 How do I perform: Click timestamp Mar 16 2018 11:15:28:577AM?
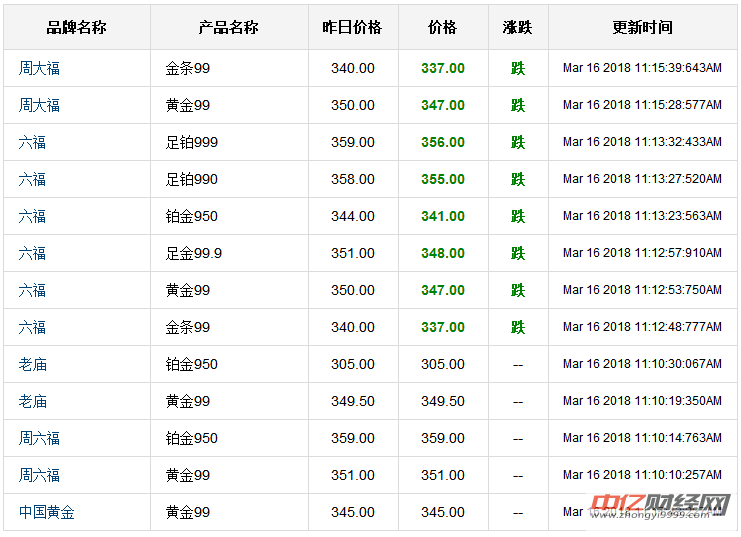(x=642, y=105)
